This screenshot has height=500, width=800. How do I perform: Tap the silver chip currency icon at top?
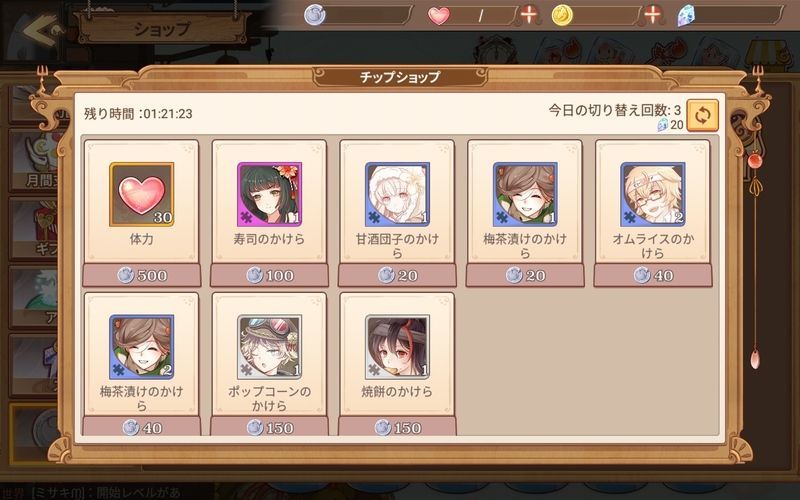315,15
